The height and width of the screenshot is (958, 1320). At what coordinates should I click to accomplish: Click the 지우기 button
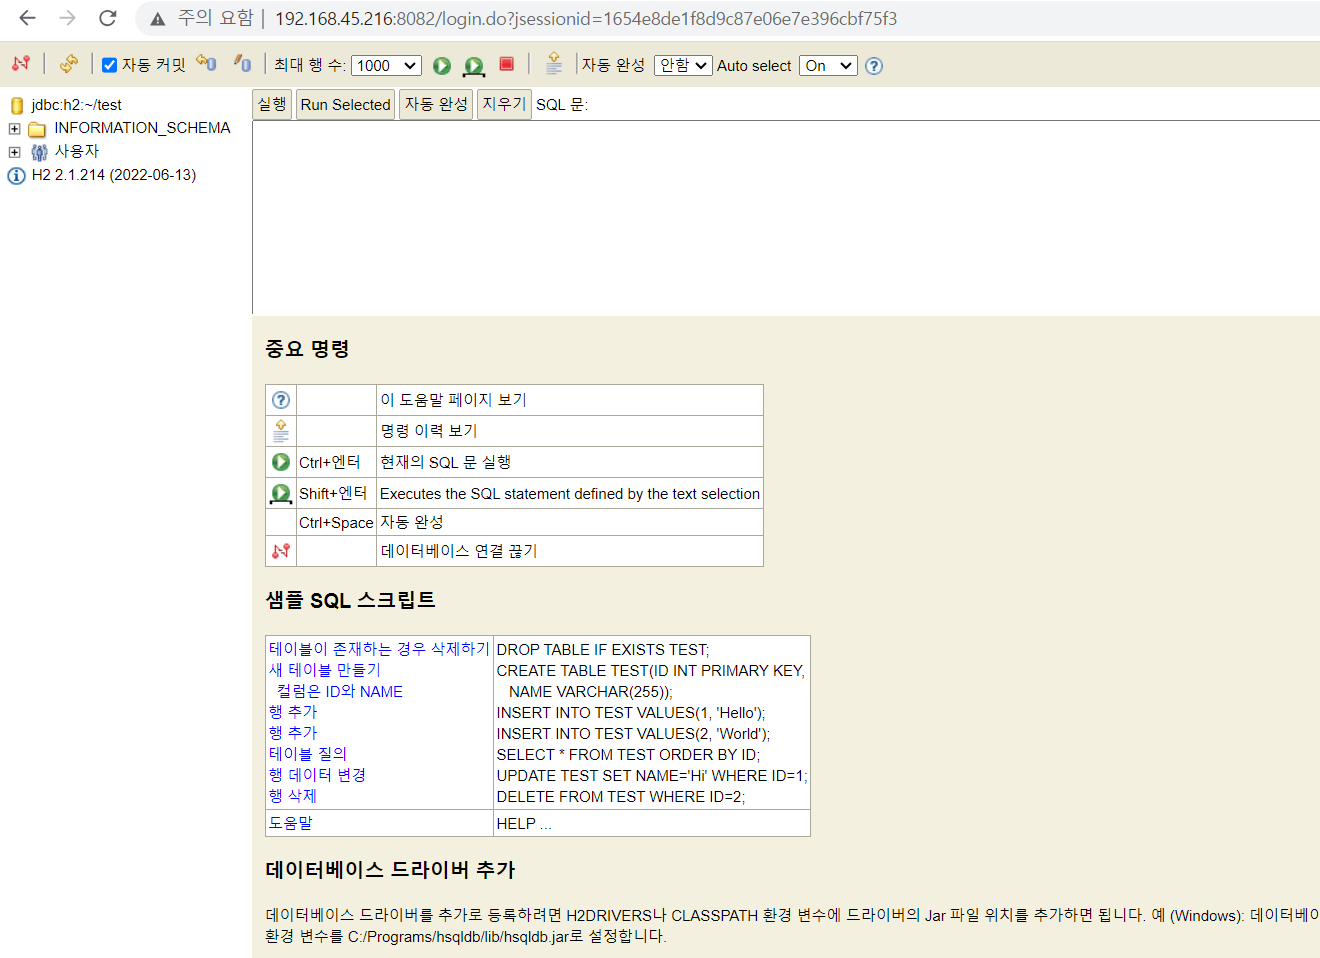(504, 104)
